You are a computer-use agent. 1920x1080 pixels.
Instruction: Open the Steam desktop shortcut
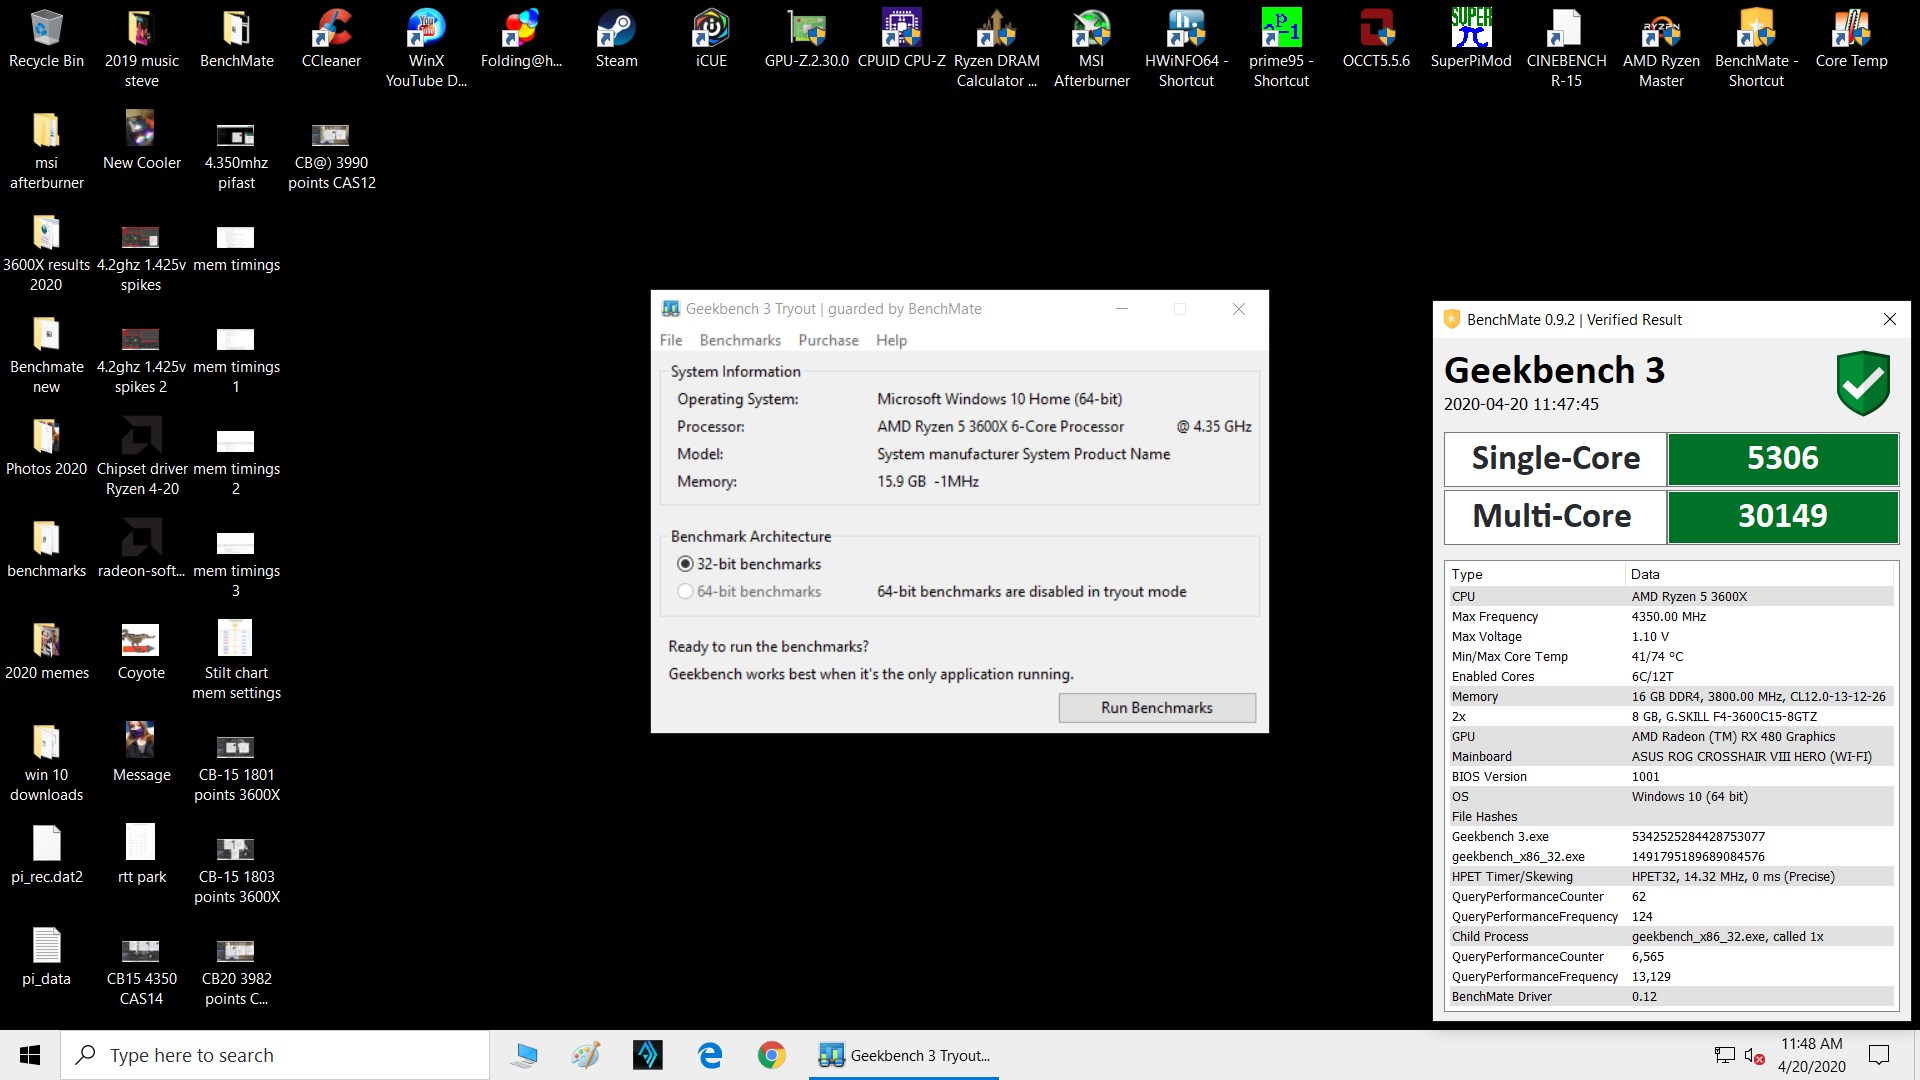(616, 38)
